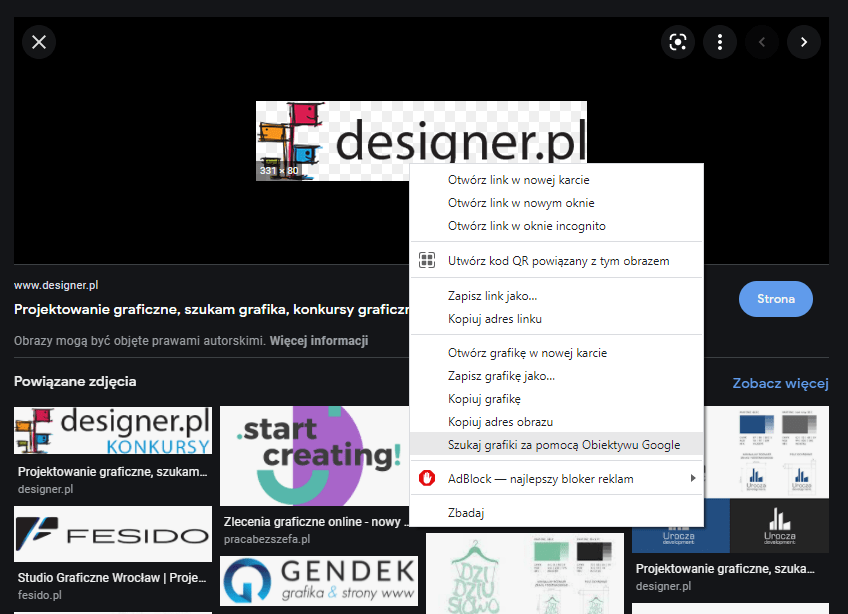This screenshot has width=848, height=614.
Task: Go to the next image arrow
Action: tap(803, 42)
